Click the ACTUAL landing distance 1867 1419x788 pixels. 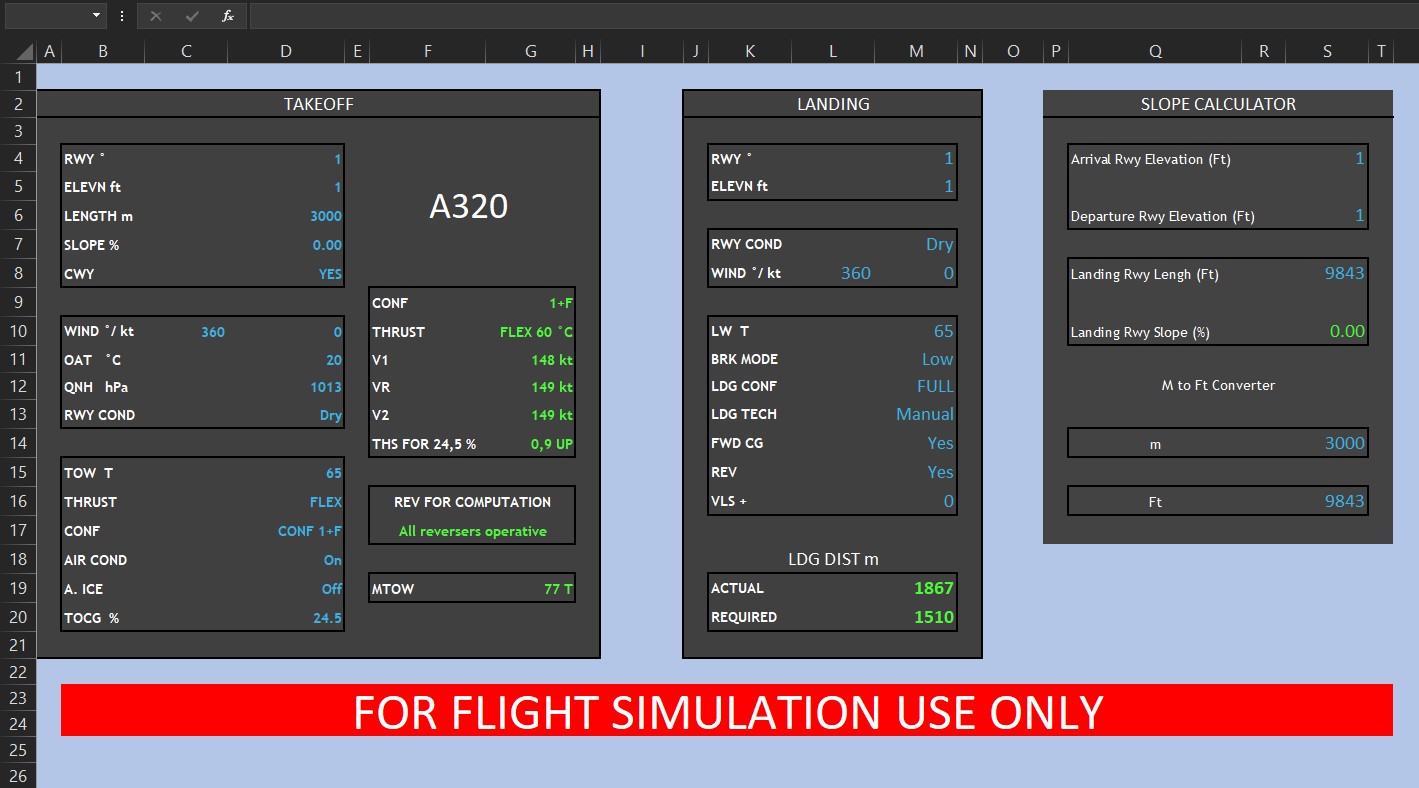[x=934, y=588]
